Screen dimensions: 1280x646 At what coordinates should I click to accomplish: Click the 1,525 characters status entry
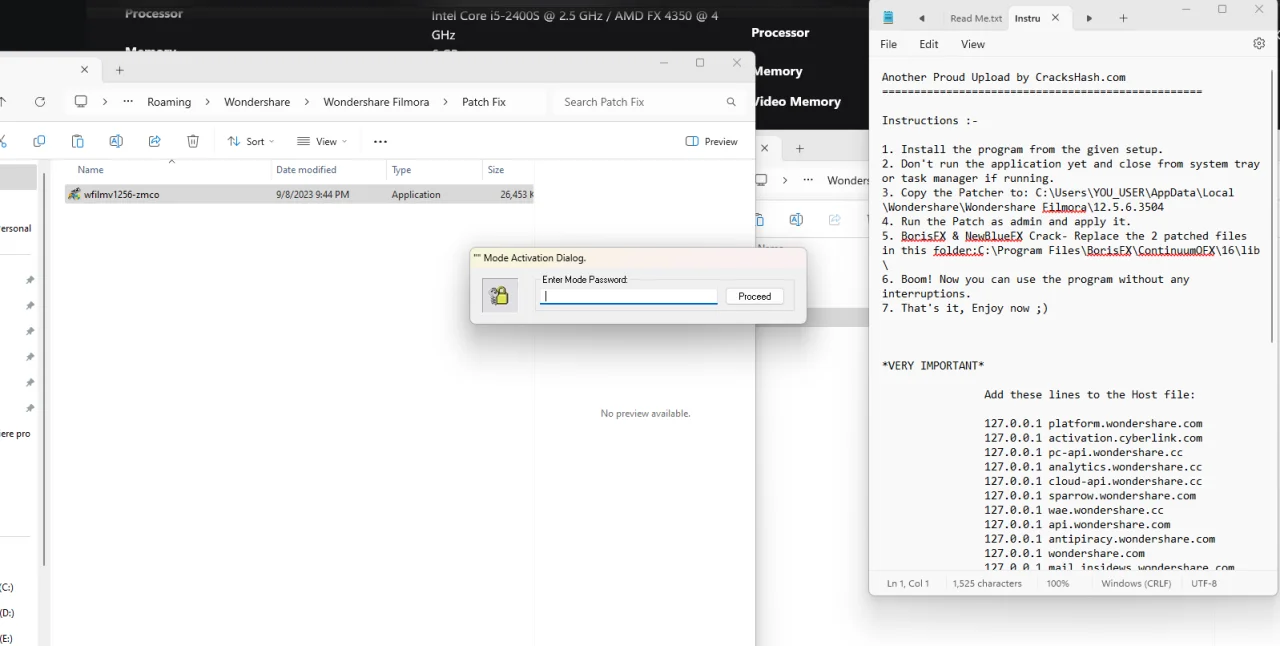click(x=987, y=583)
